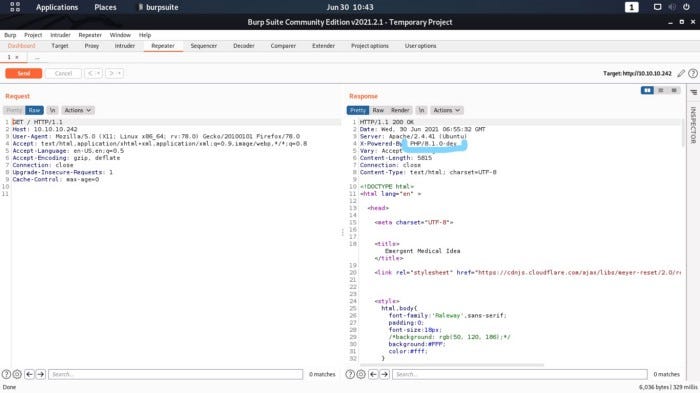Viewport: 700px width, 393px height.
Task: Open Request search help icon
Action: click(x=6, y=374)
